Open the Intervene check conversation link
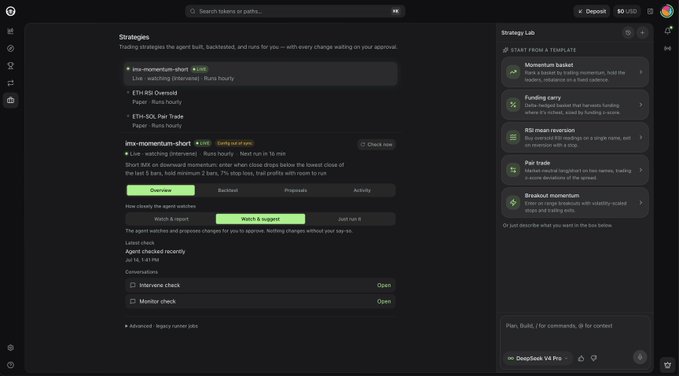This screenshot has width=679, height=376. [x=384, y=285]
